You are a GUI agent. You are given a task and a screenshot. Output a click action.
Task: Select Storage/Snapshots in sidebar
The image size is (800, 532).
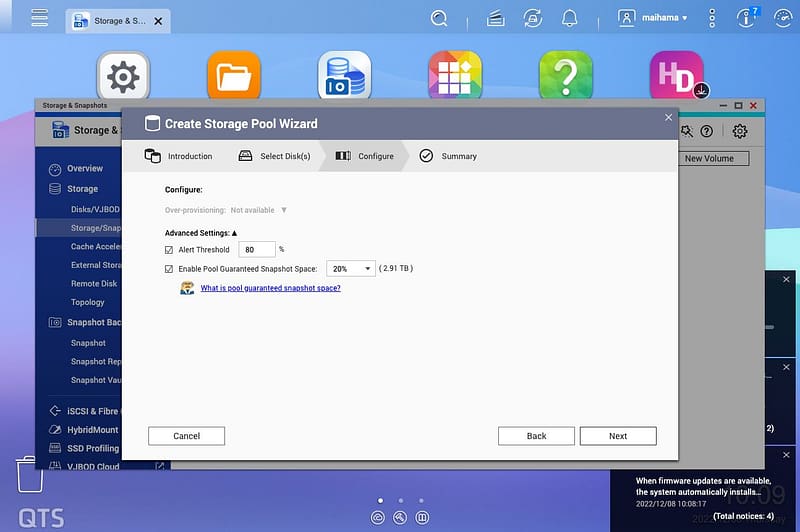point(79,228)
